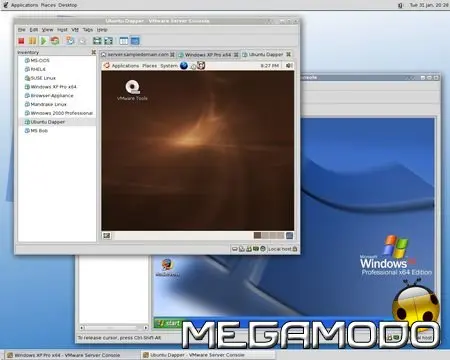Click the Full Screen toolbar icon
Viewport: 450px width, 360px height.
(97, 41)
